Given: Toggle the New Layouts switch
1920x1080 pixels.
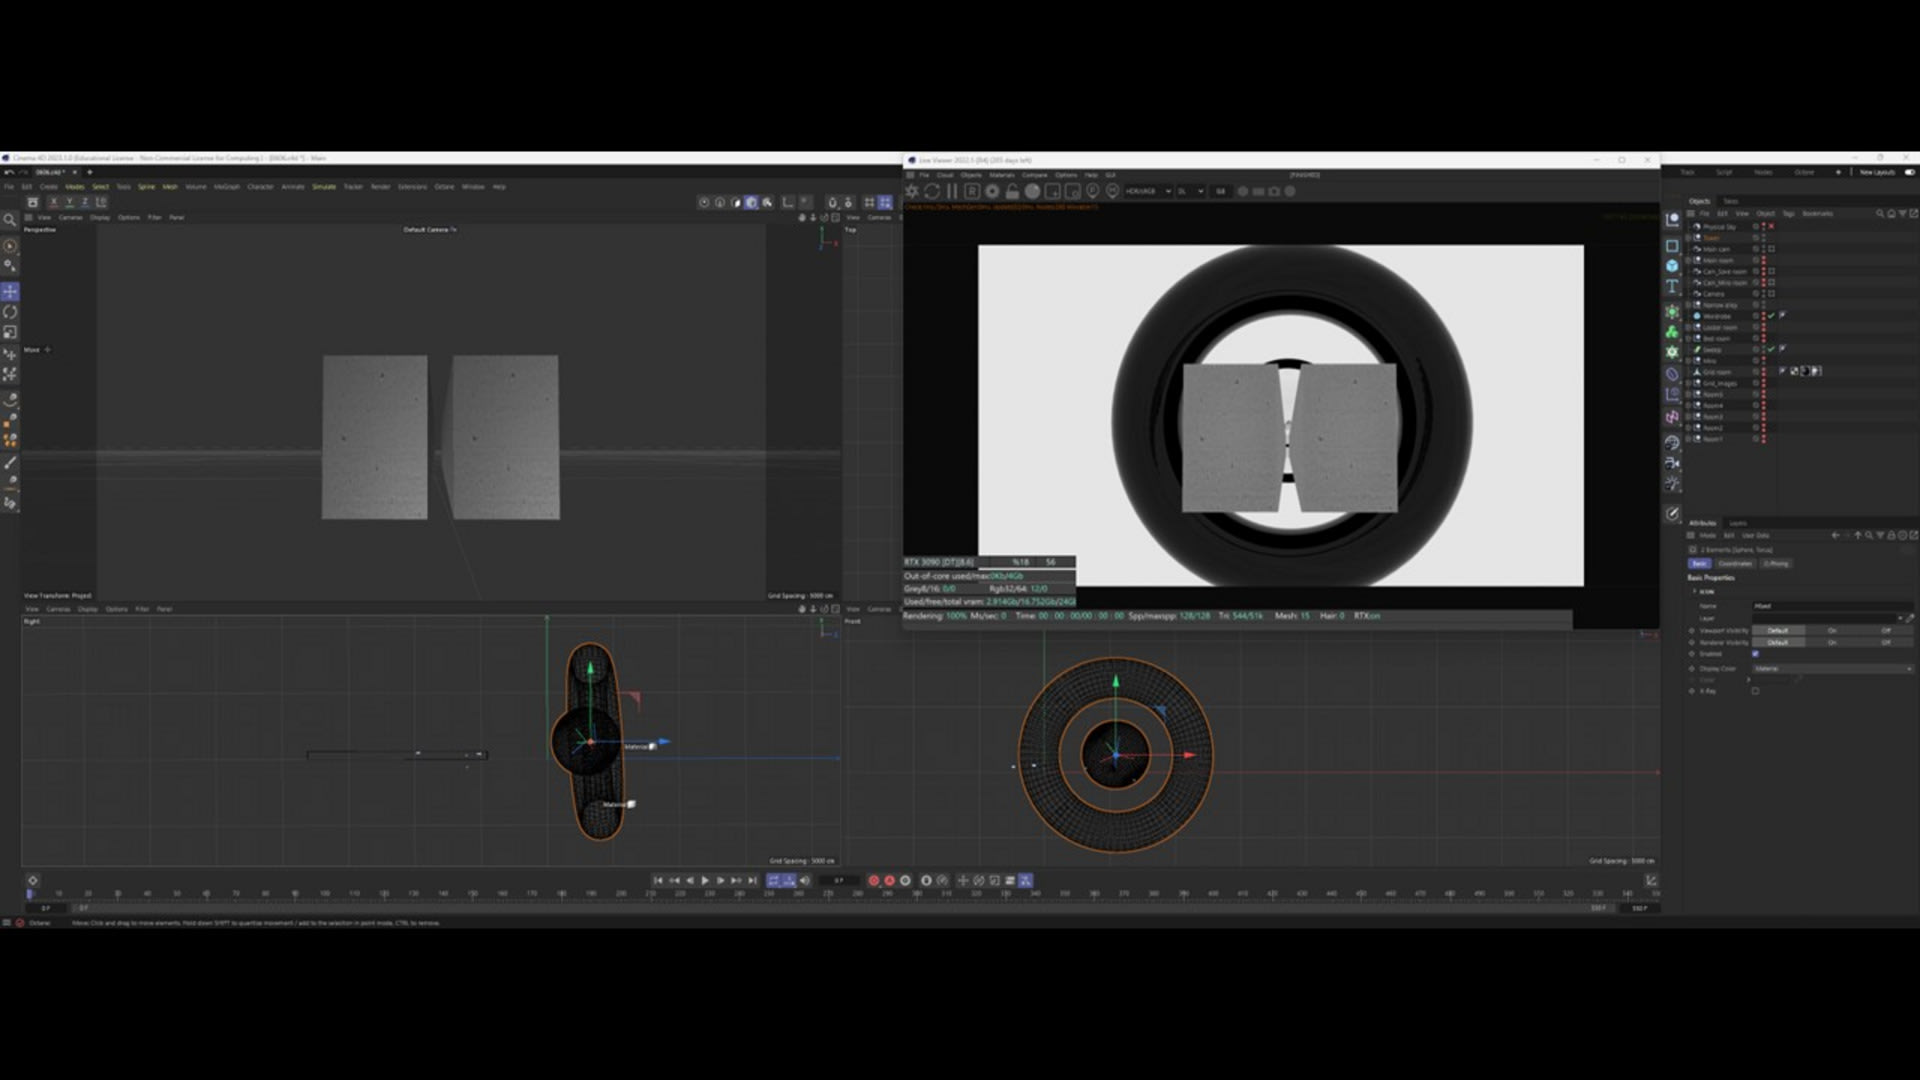Looking at the screenshot, I should 1910,172.
